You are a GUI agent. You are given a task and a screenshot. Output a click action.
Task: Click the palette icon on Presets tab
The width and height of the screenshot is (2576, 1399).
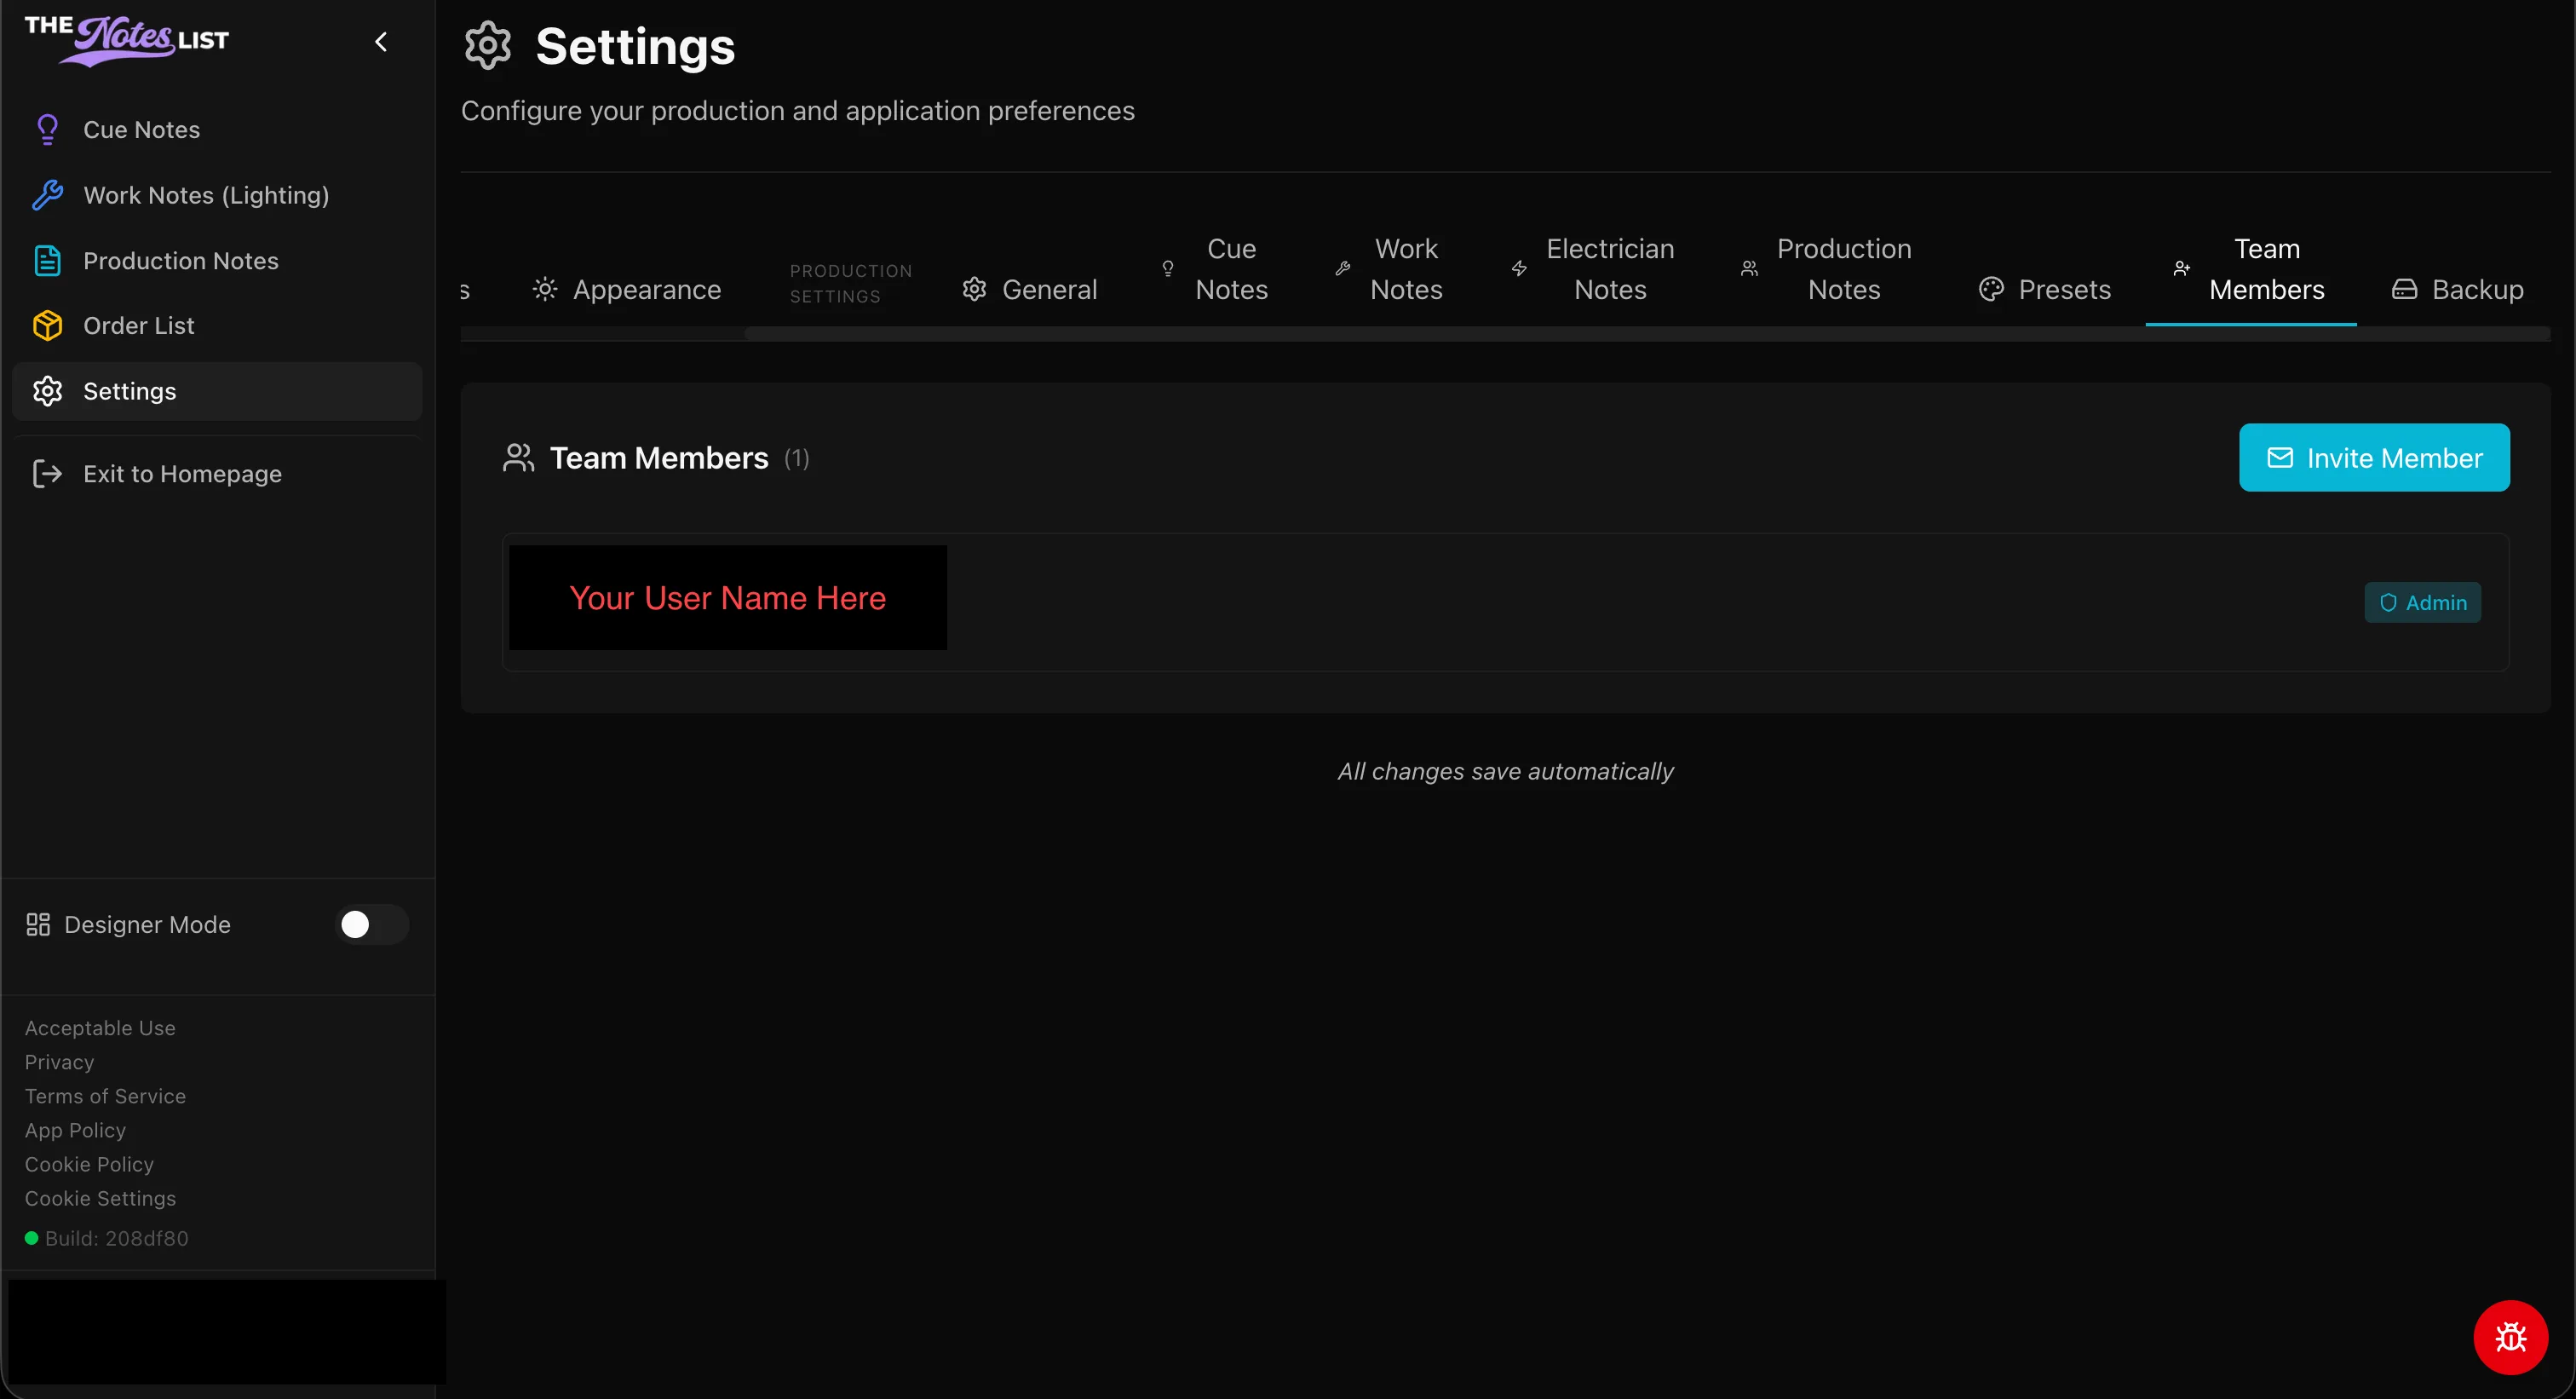coord(1991,289)
